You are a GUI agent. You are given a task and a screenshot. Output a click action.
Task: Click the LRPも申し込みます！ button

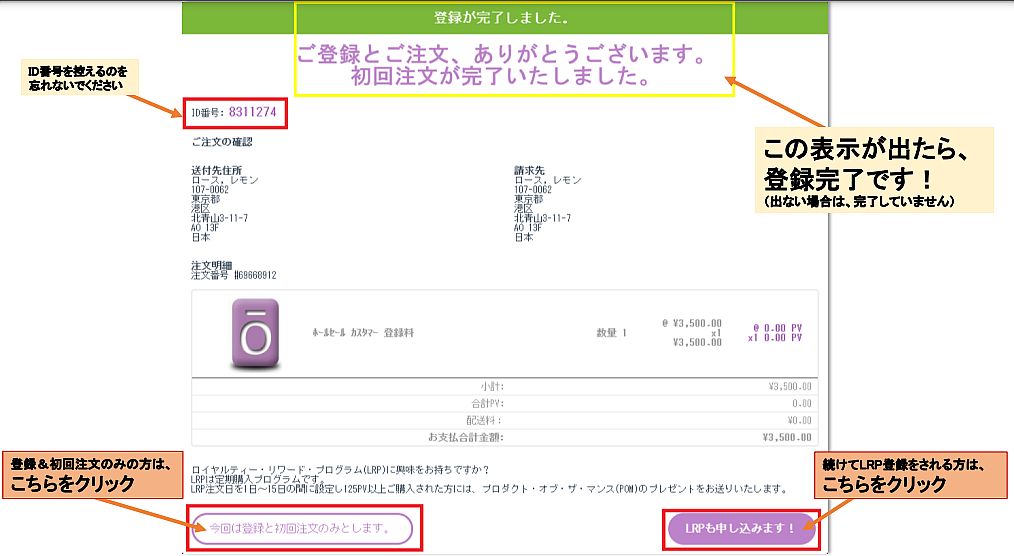click(741, 528)
